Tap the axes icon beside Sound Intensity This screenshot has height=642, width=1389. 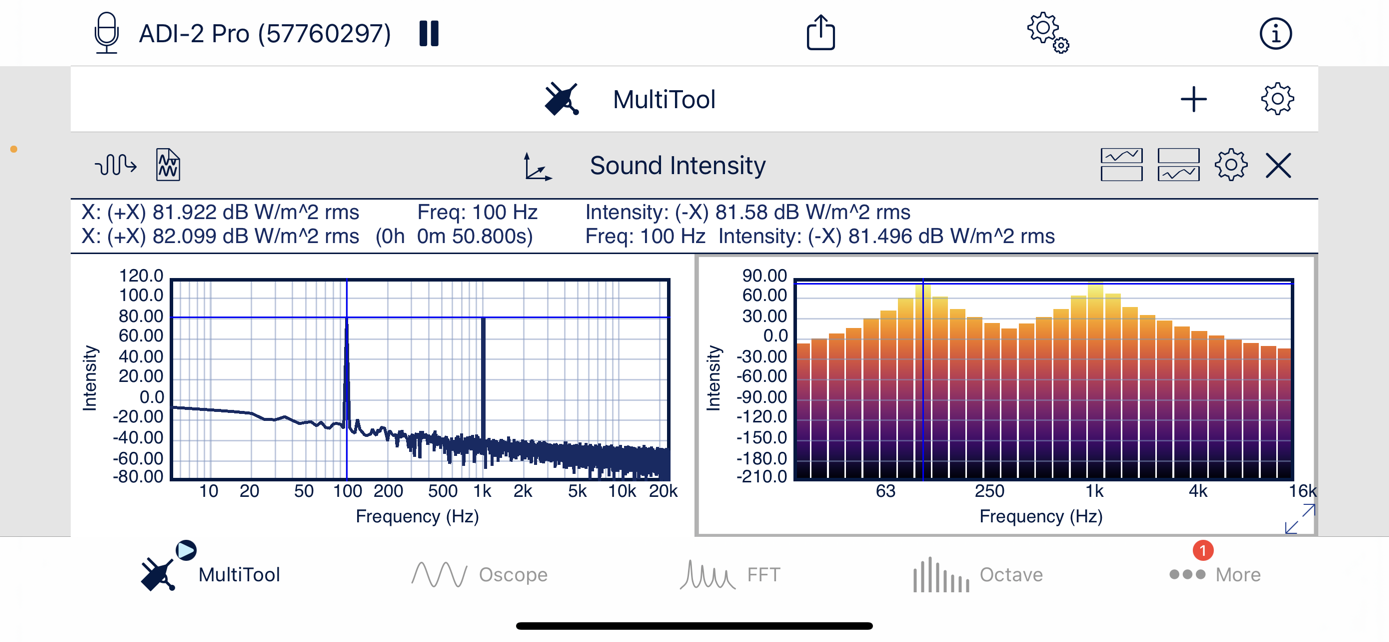click(537, 166)
